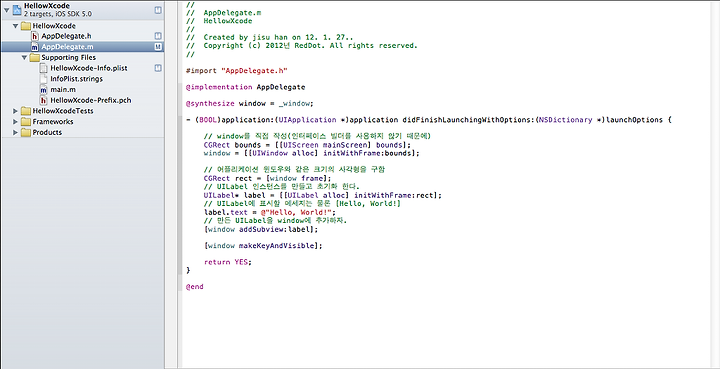Click the status badge beside AppDelegate.h
The width and height of the screenshot is (720, 369).
coord(158,36)
